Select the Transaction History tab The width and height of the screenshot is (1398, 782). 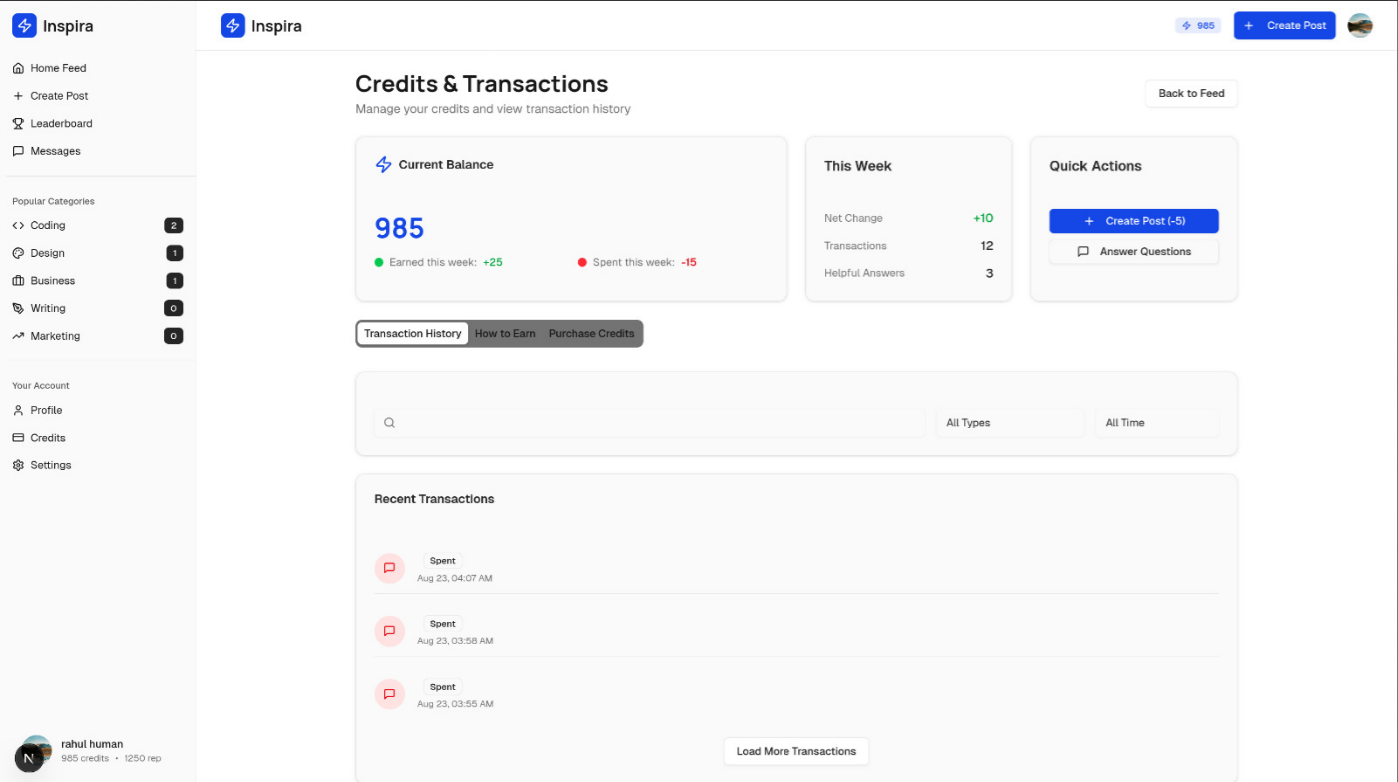[x=413, y=334]
